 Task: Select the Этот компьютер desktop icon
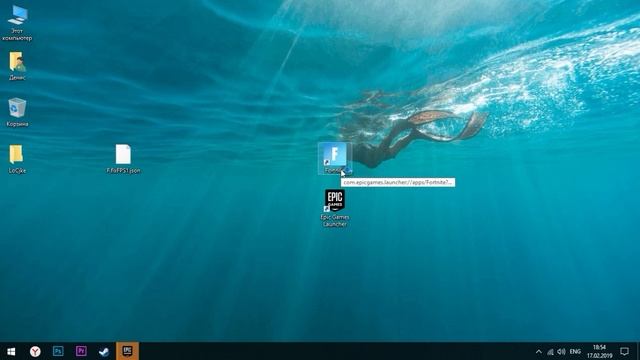(17, 23)
